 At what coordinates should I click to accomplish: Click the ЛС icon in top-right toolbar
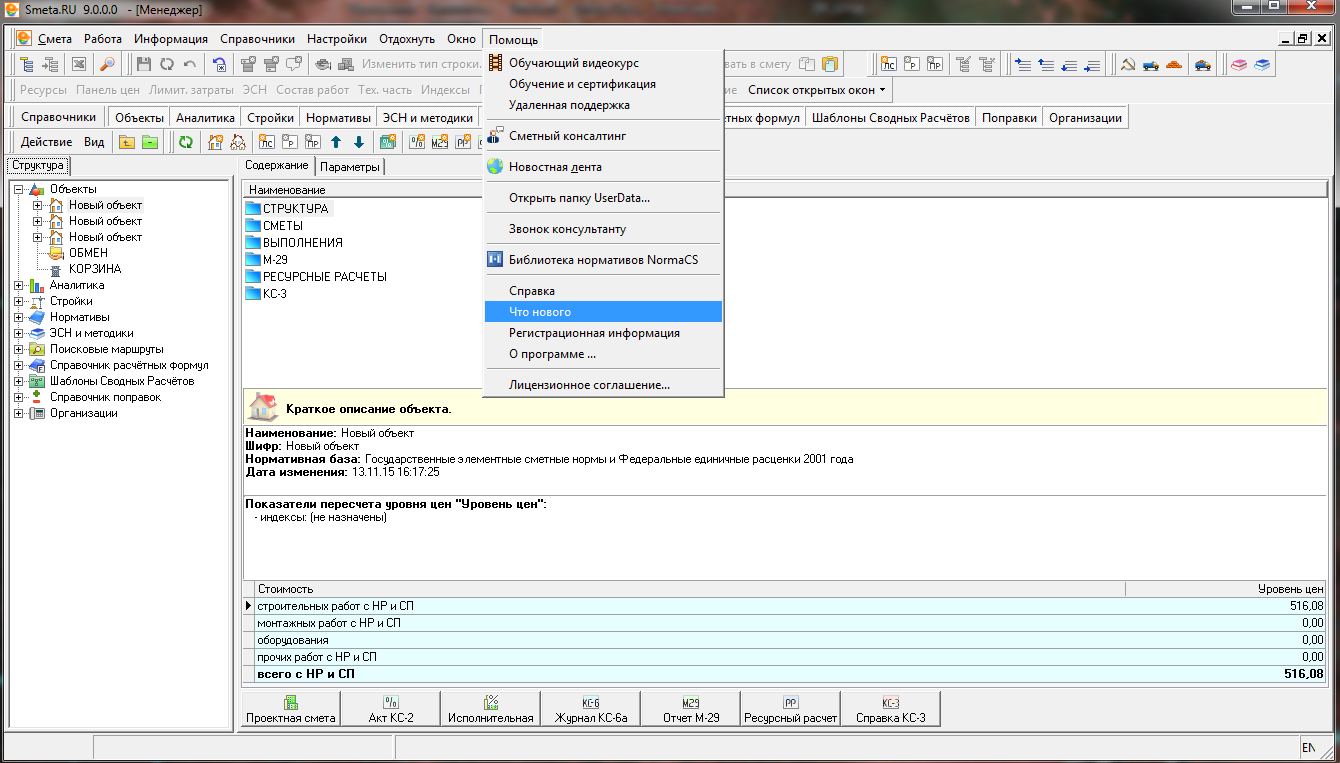pyautogui.click(x=888, y=65)
